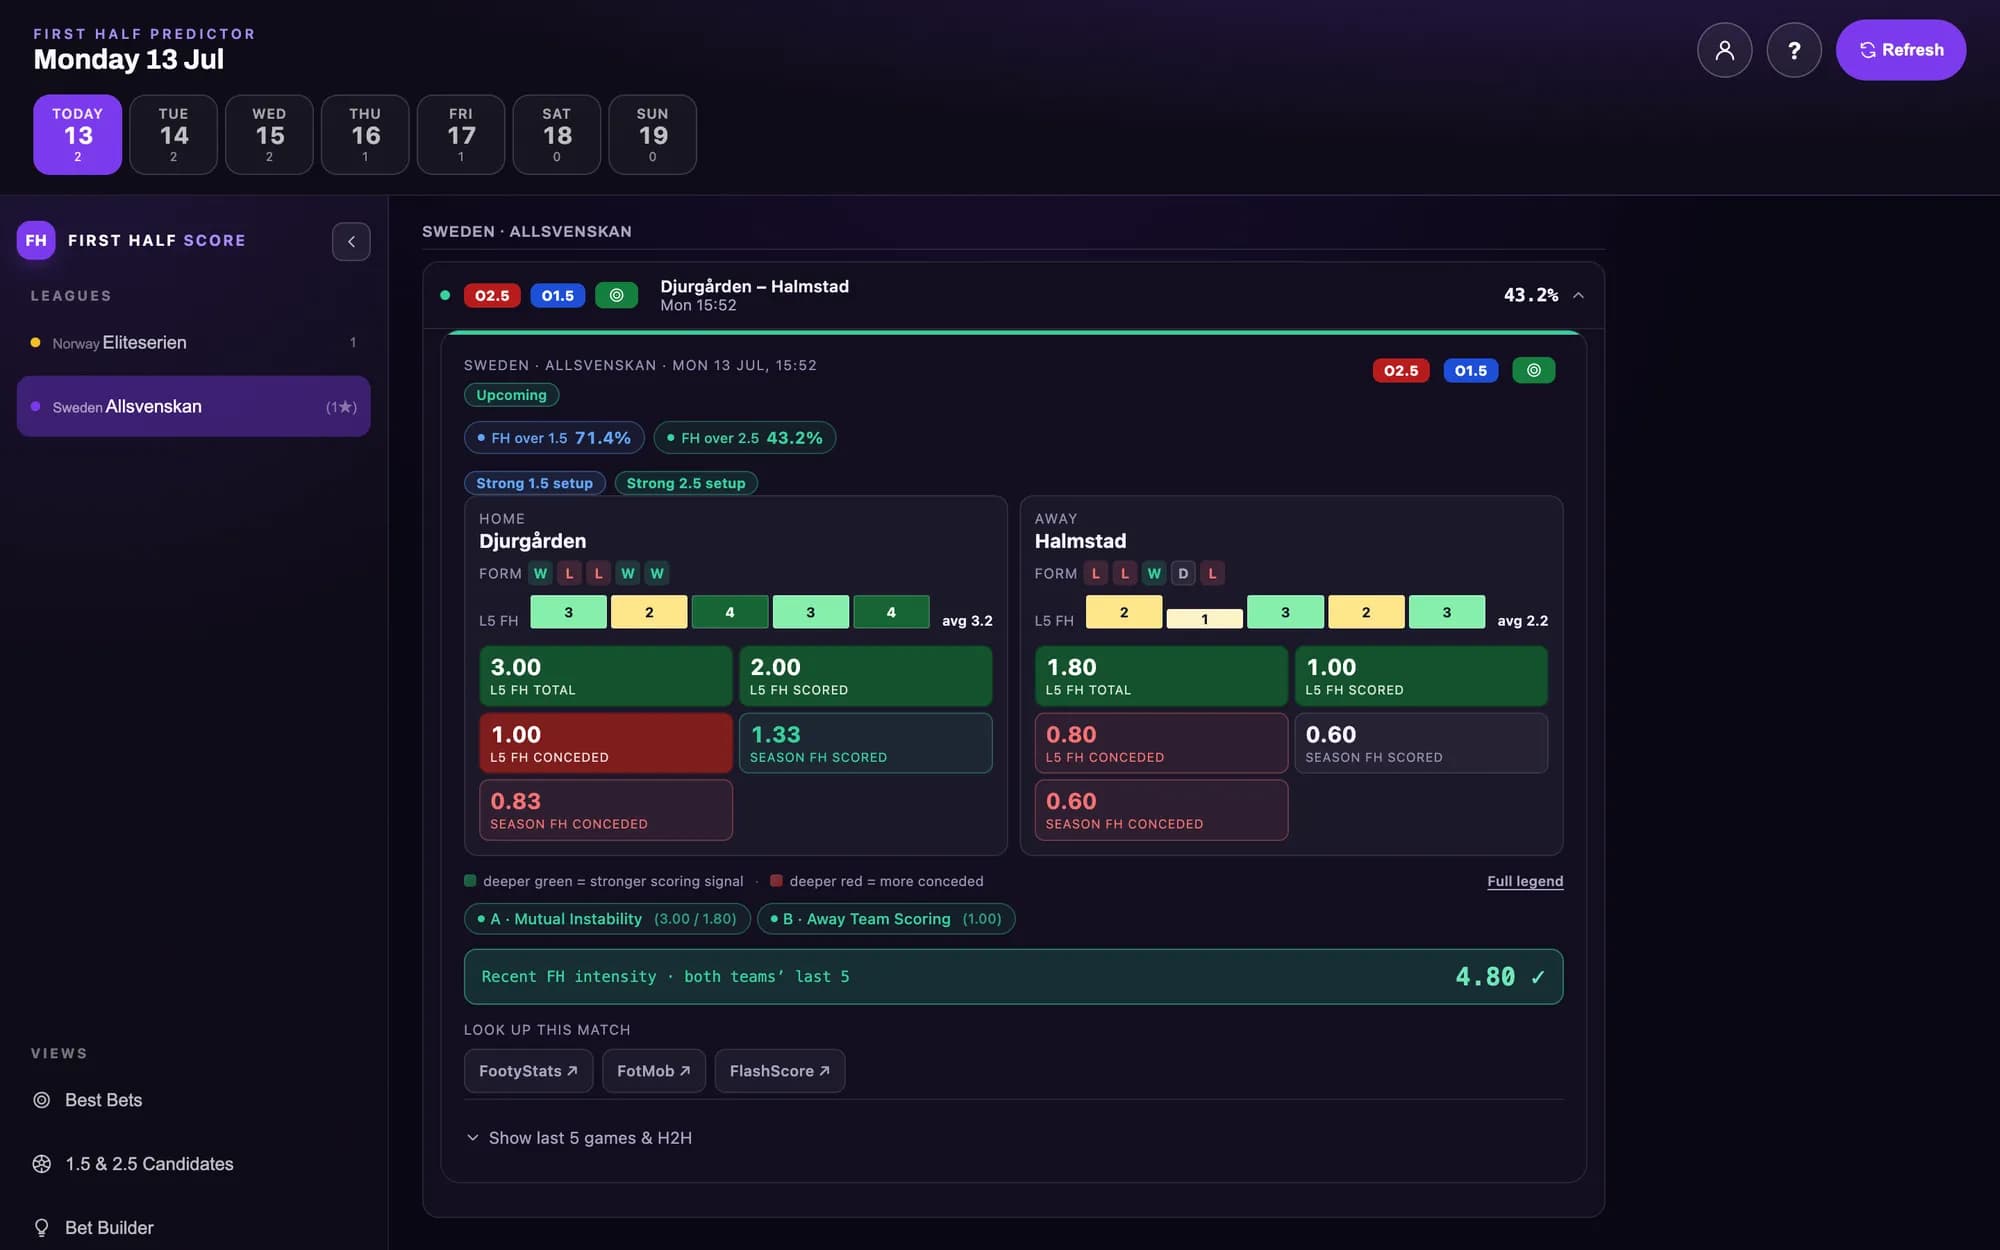The height and width of the screenshot is (1250, 2000).
Task: Click the Refresh button
Action: point(1901,50)
